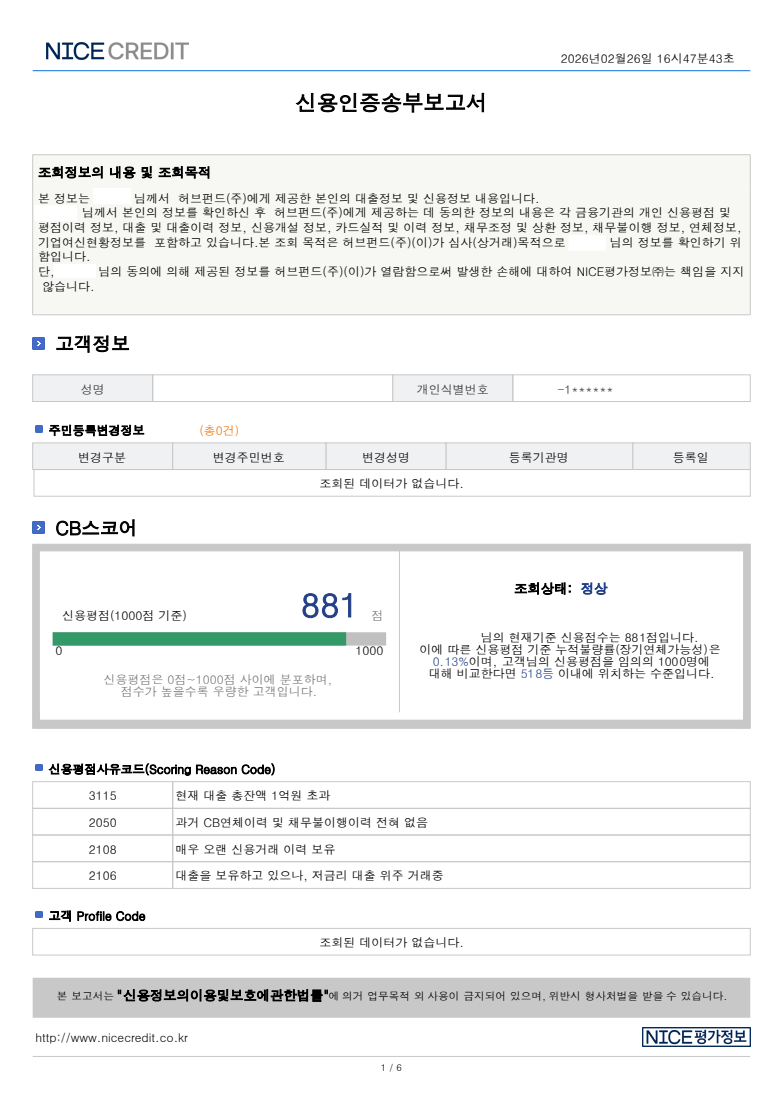Click the 정상 status text
Viewport: 781px width, 1103px height.
pos(594,589)
